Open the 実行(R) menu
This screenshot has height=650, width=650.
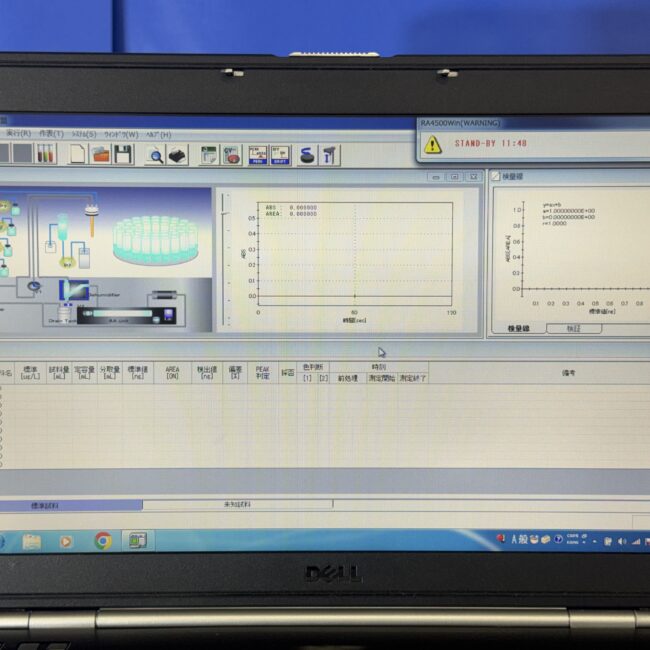[18, 133]
